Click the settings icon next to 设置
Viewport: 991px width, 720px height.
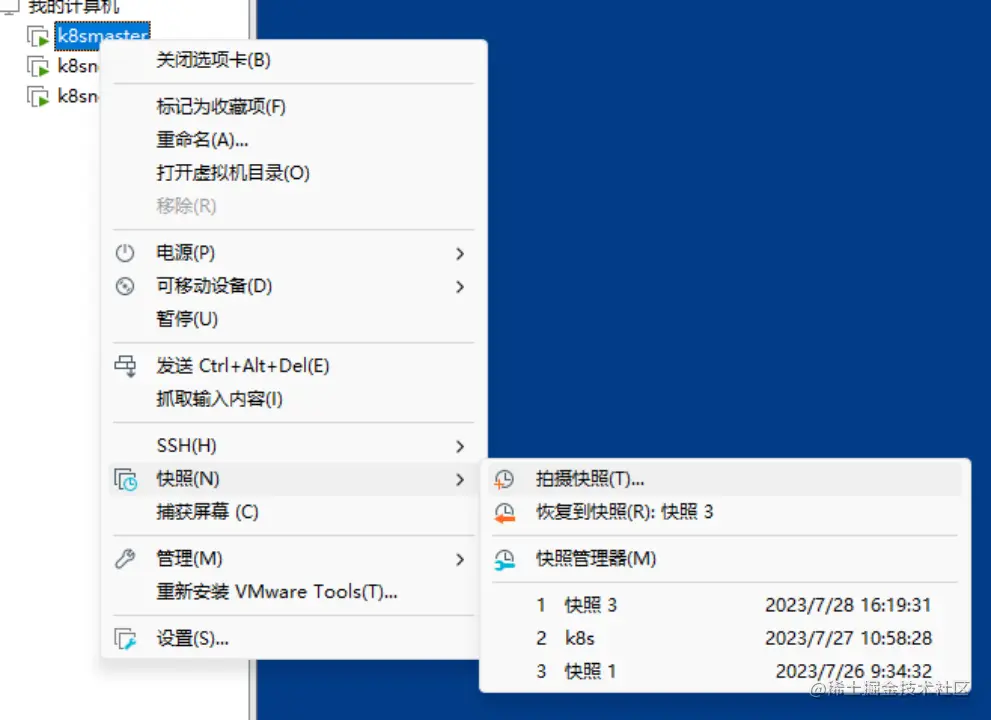(x=125, y=638)
